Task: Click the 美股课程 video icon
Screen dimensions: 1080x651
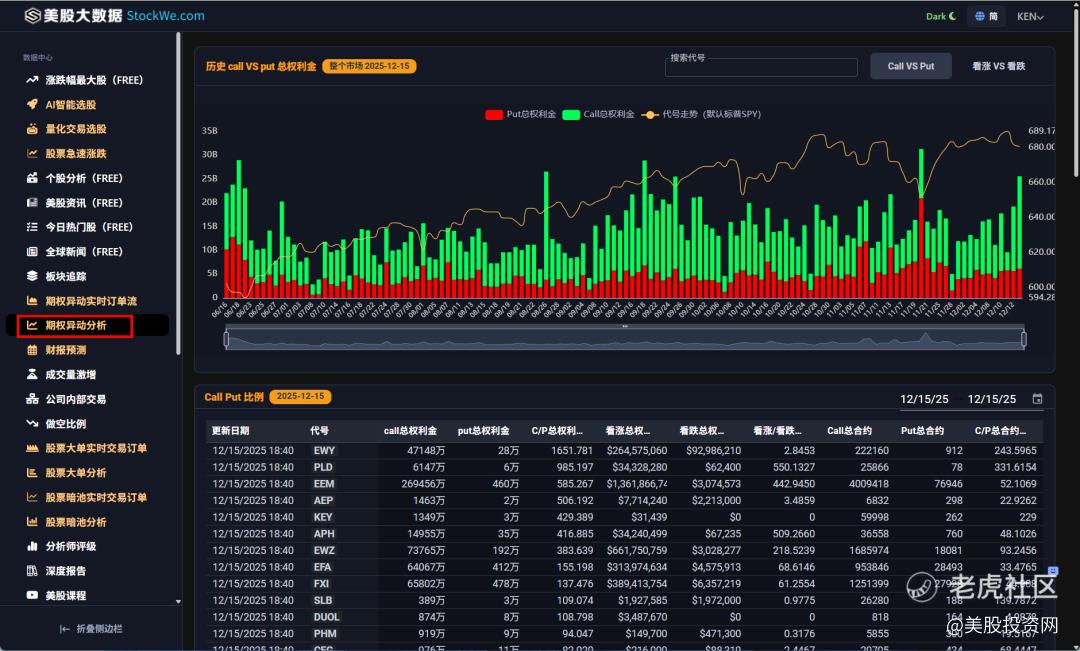Action: [32, 596]
